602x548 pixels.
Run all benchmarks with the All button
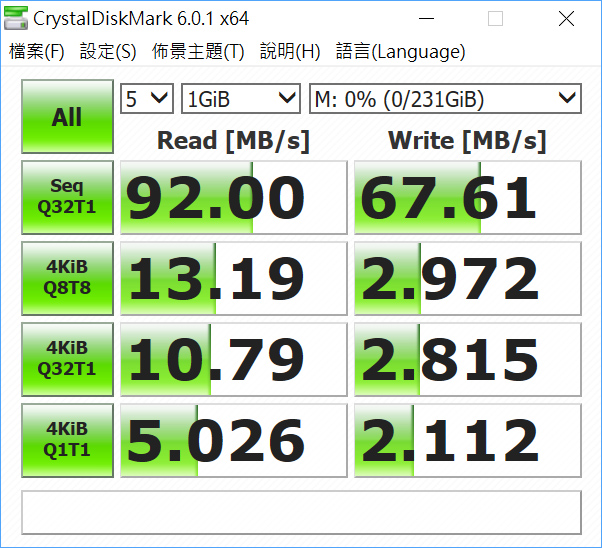(67, 116)
